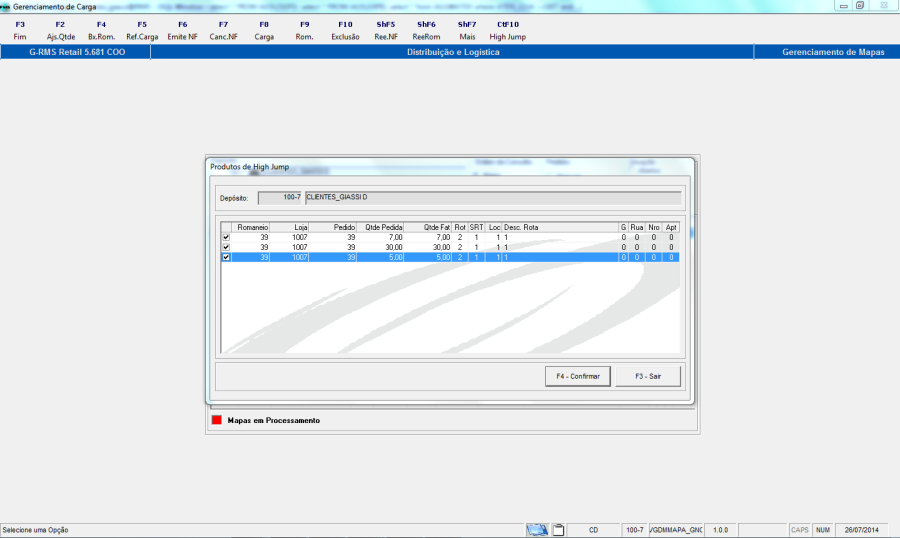
Task: Click the F3 Fim toolbar shortcut
Action: 20,30
